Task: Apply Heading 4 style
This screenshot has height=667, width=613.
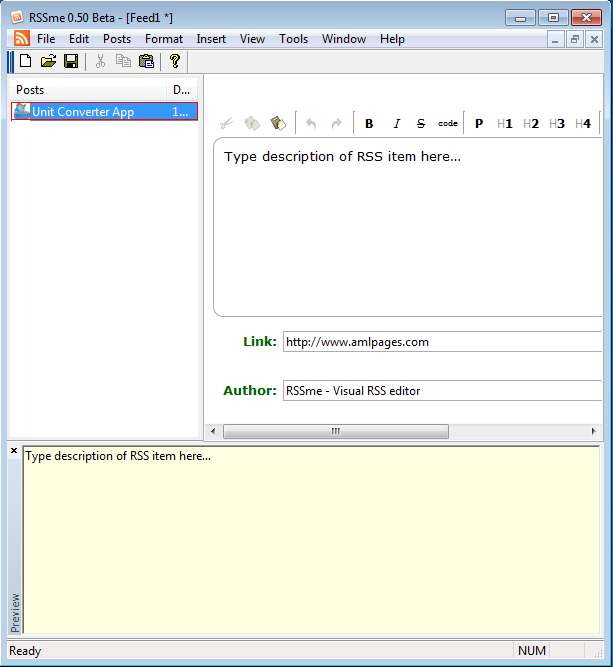Action: click(583, 124)
